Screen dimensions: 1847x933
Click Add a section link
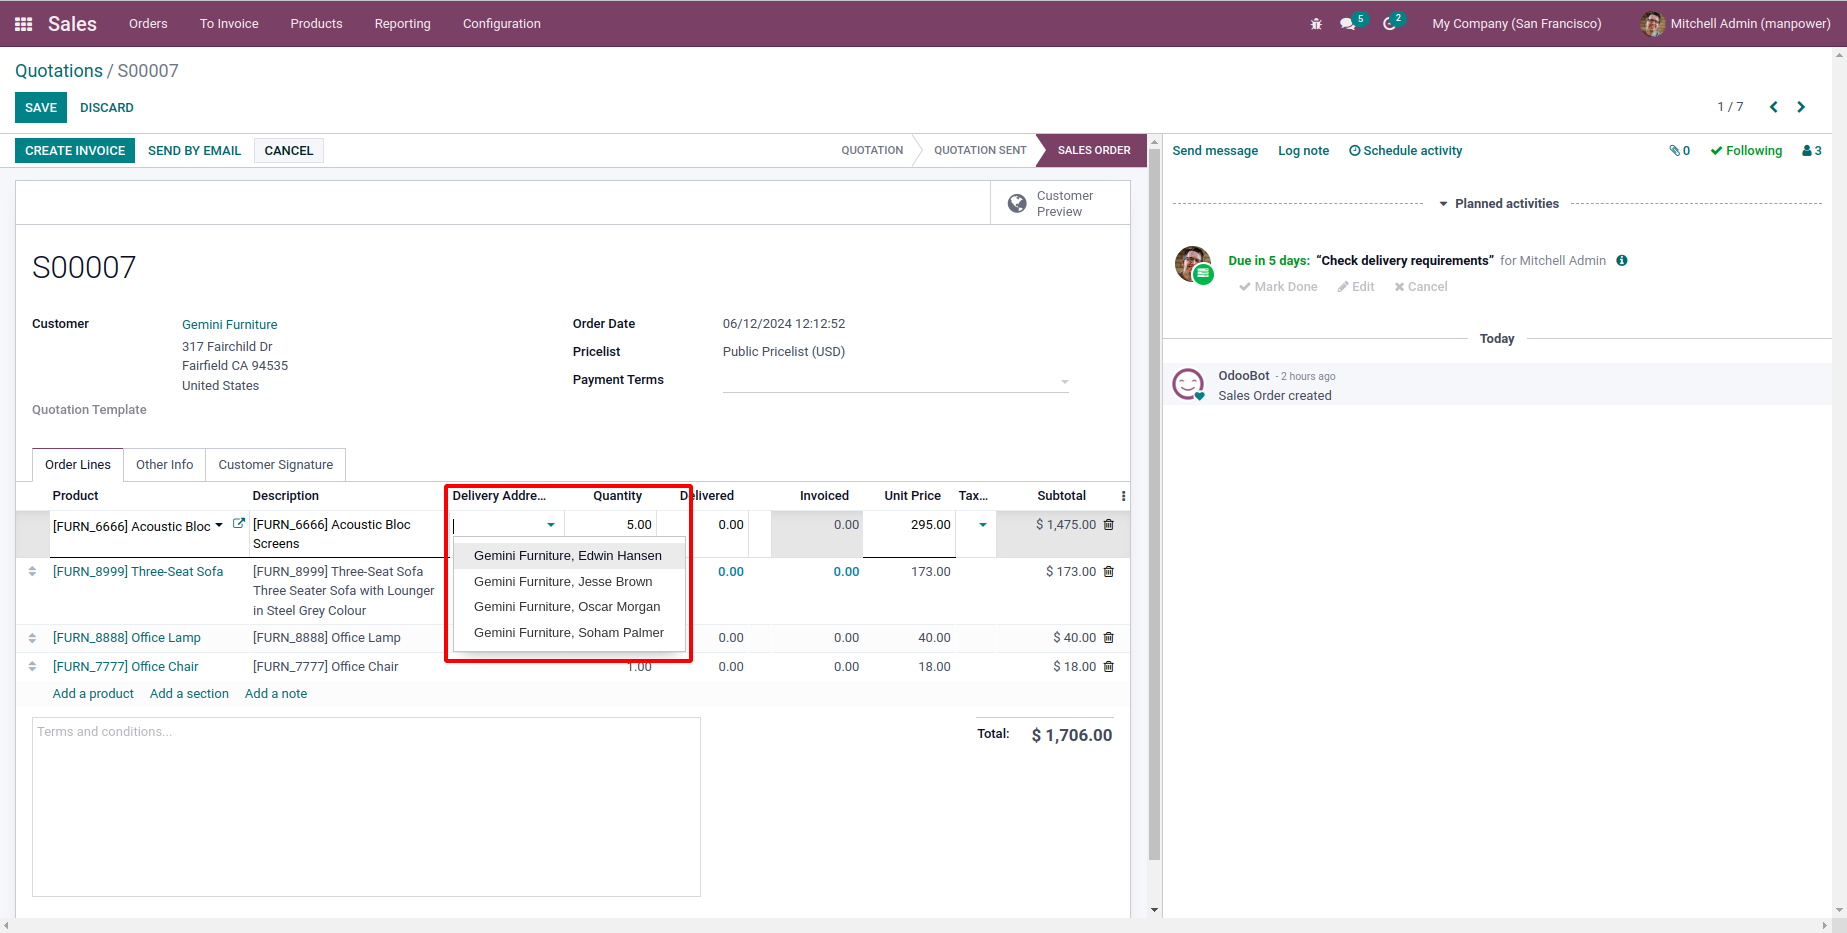click(x=189, y=694)
